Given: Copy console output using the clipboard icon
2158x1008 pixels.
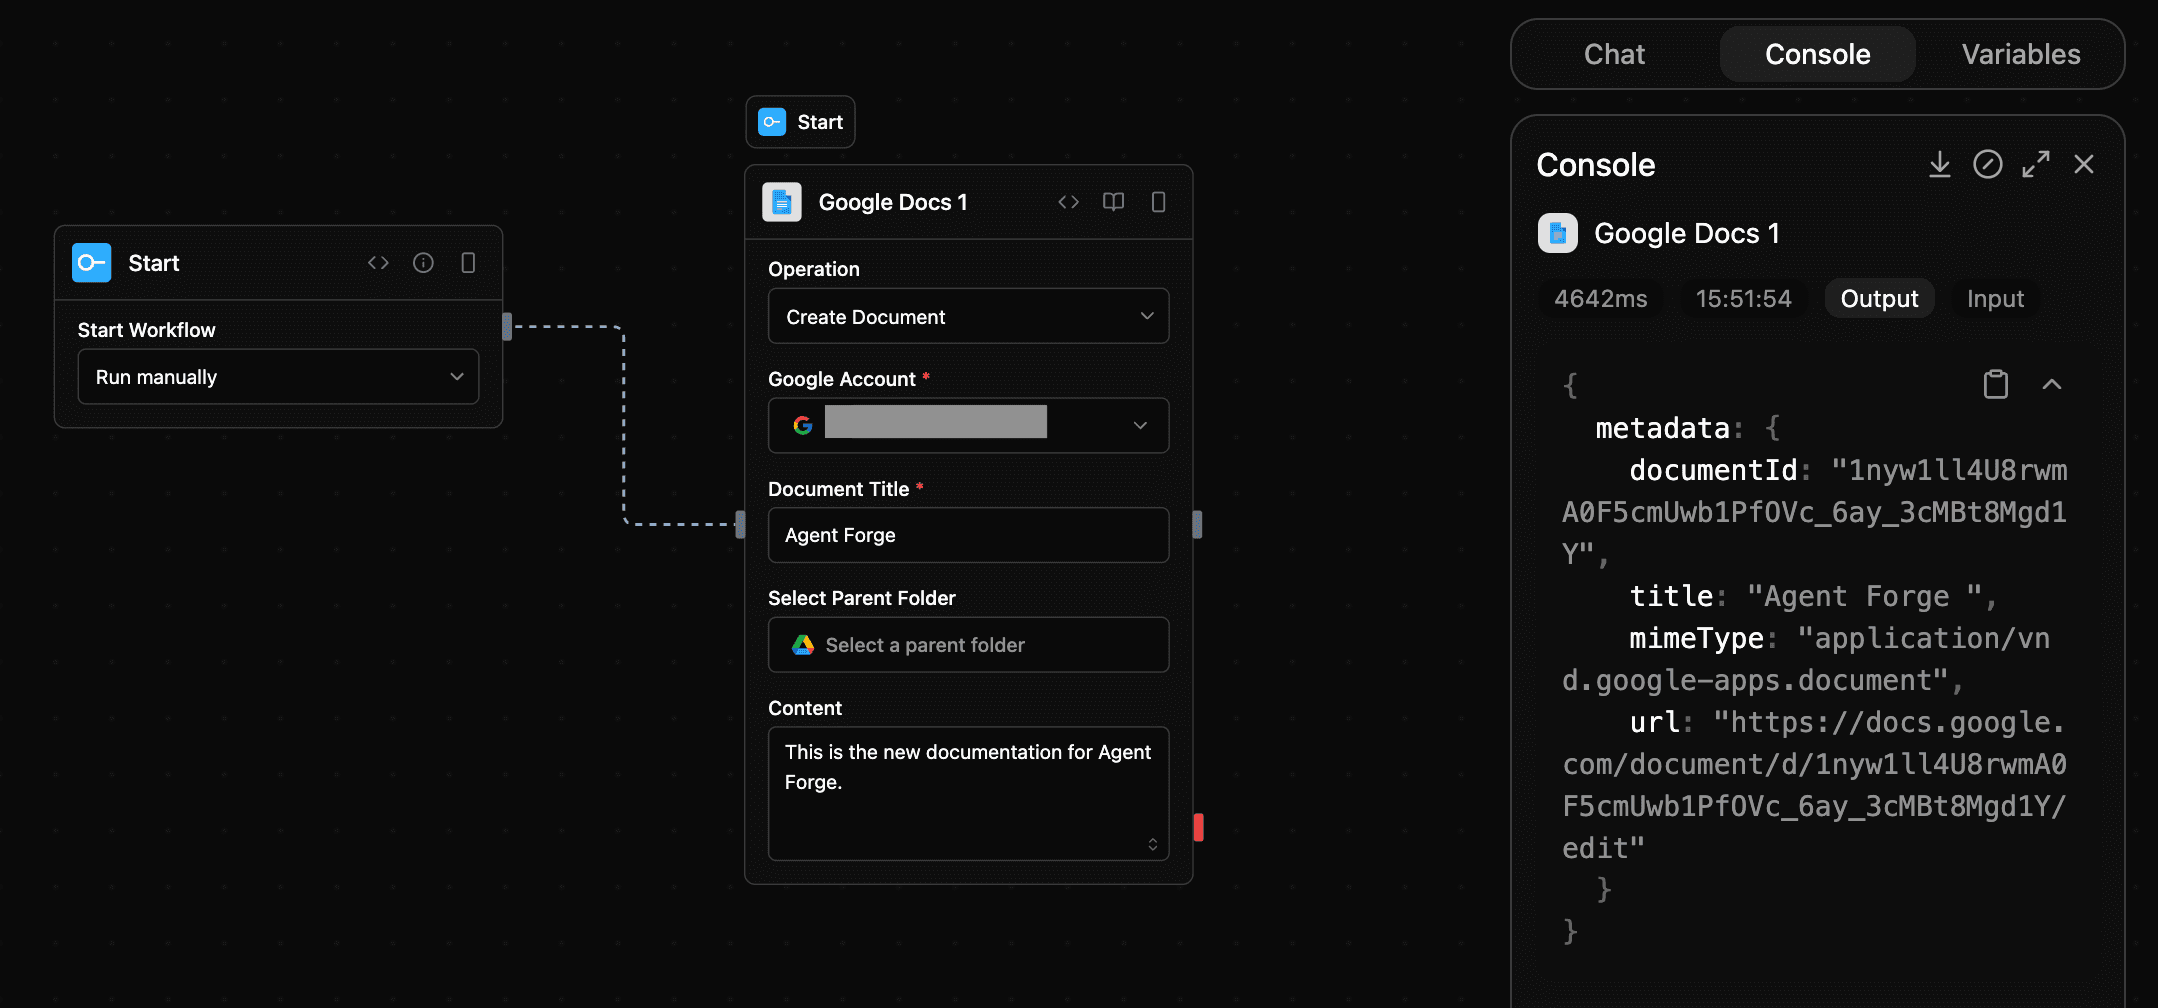Looking at the screenshot, I should (x=1996, y=384).
